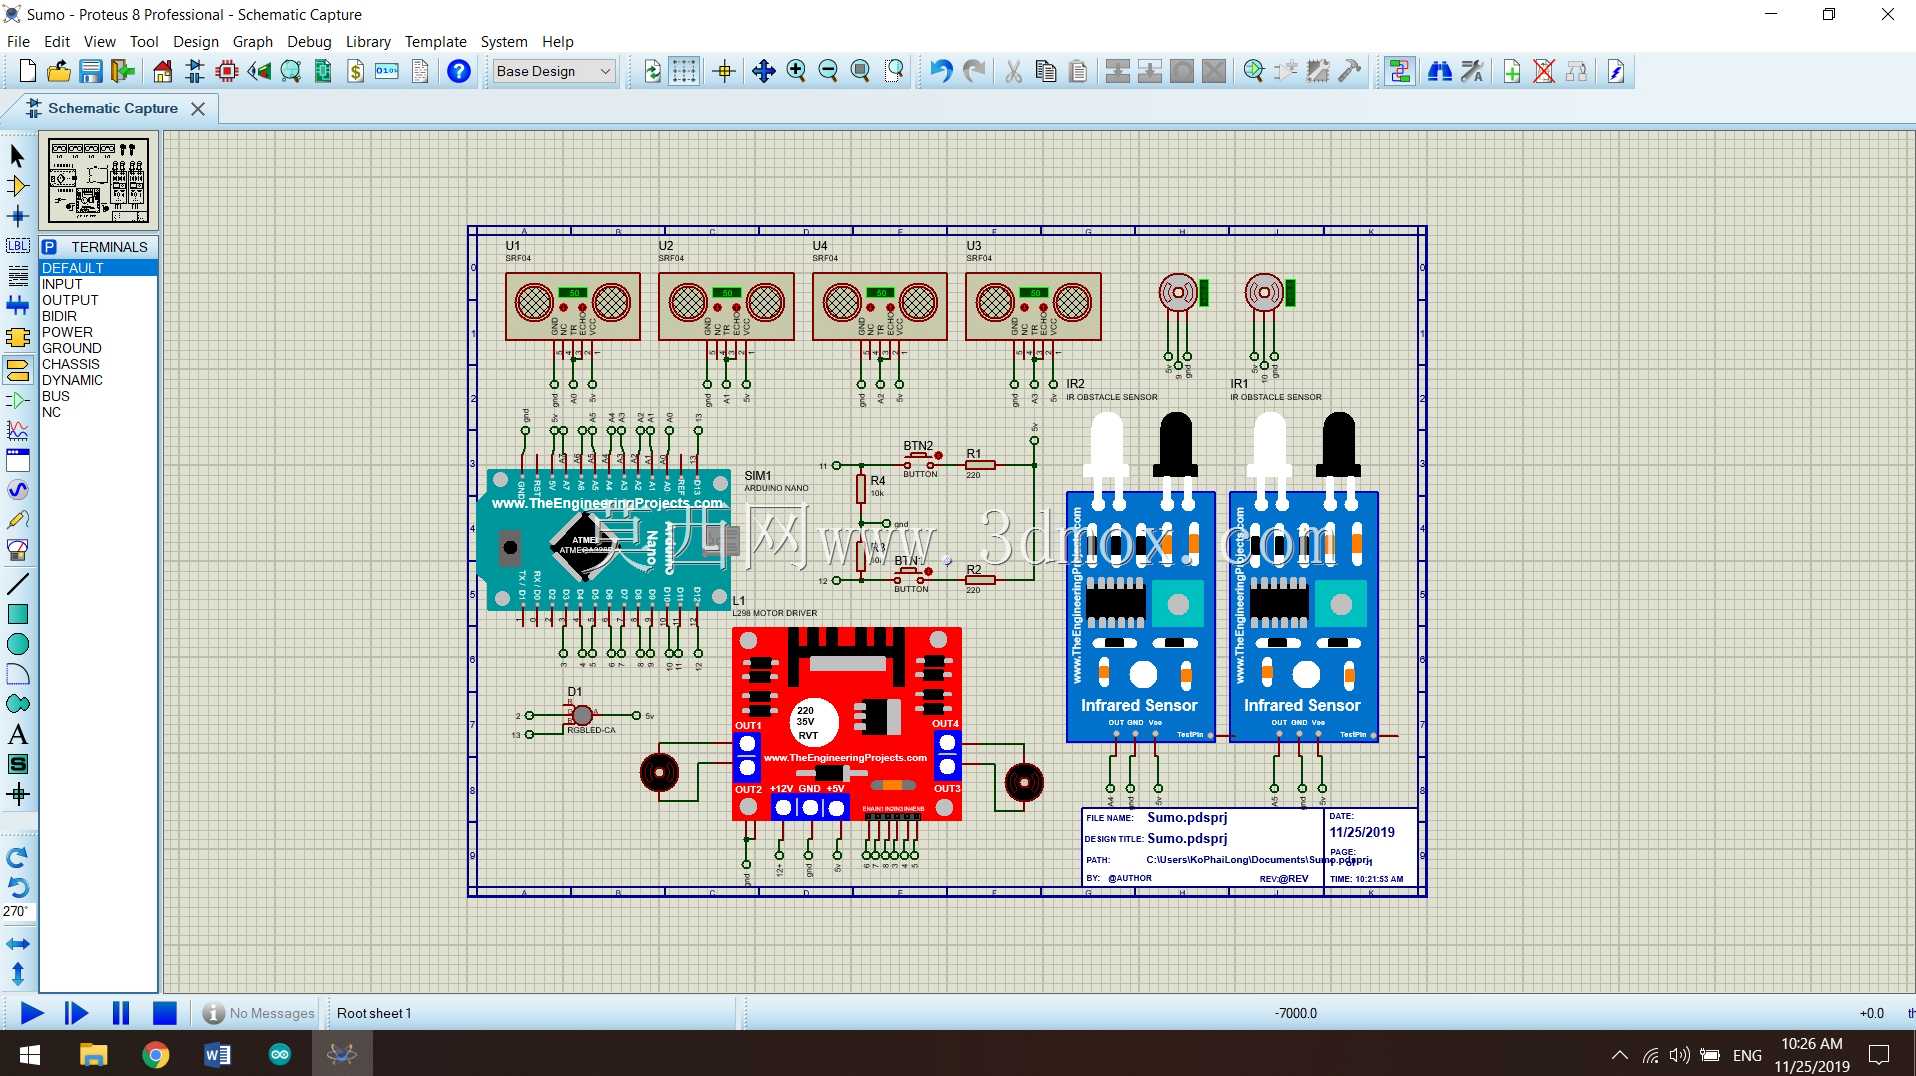1916x1076 pixels.
Task: Go to the Home page icon
Action: click(162, 71)
